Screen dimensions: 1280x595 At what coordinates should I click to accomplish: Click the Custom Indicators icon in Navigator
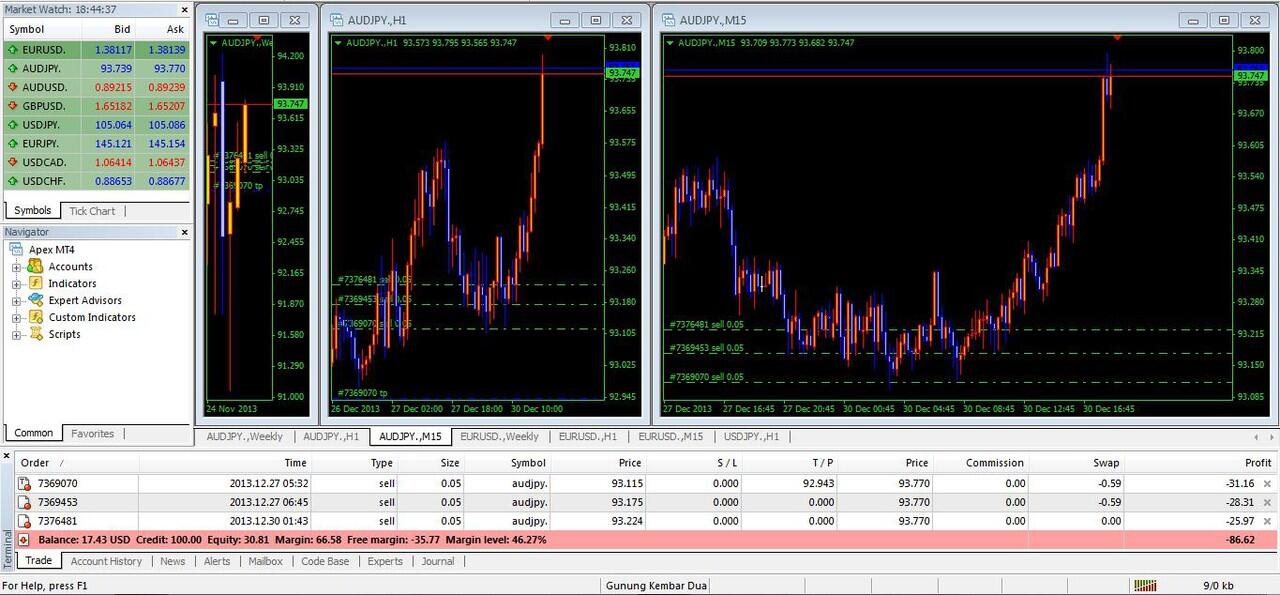tap(35, 317)
